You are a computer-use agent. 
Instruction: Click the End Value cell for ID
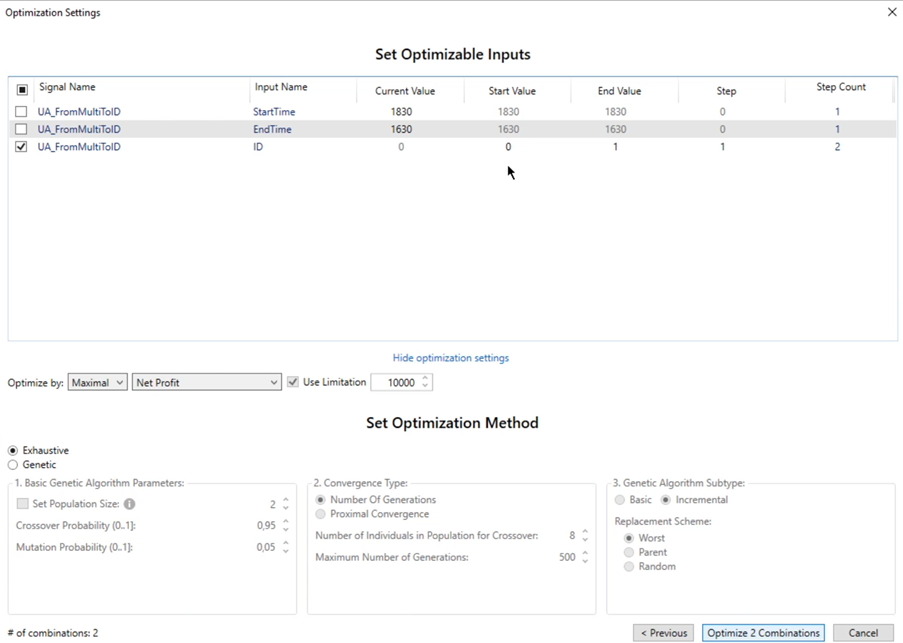615,147
